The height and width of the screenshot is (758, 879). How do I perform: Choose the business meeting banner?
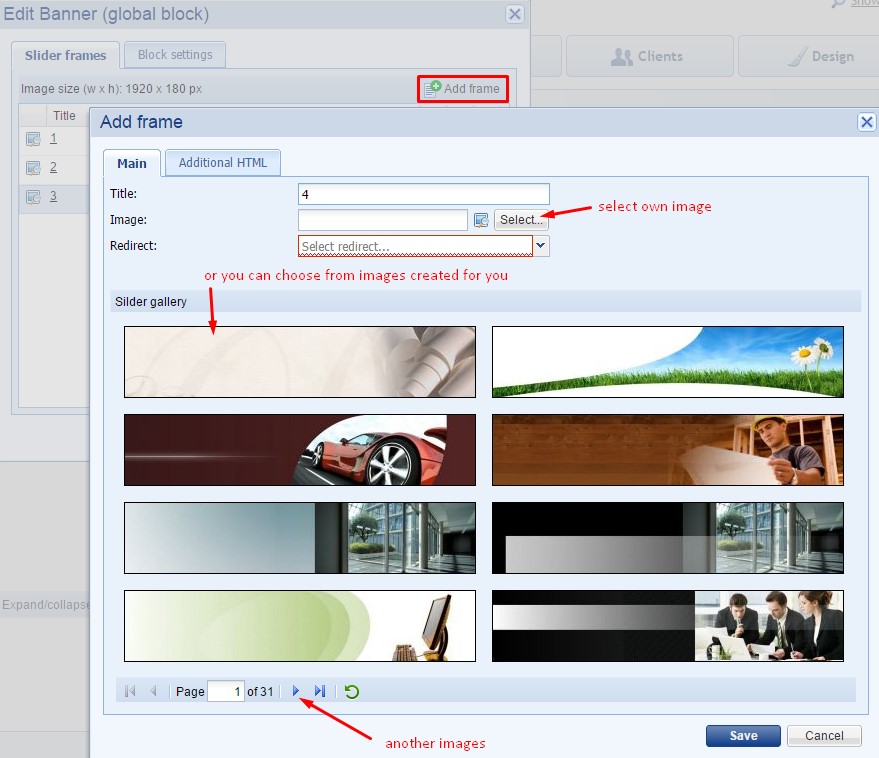pyautogui.click(x=668, y=626)
